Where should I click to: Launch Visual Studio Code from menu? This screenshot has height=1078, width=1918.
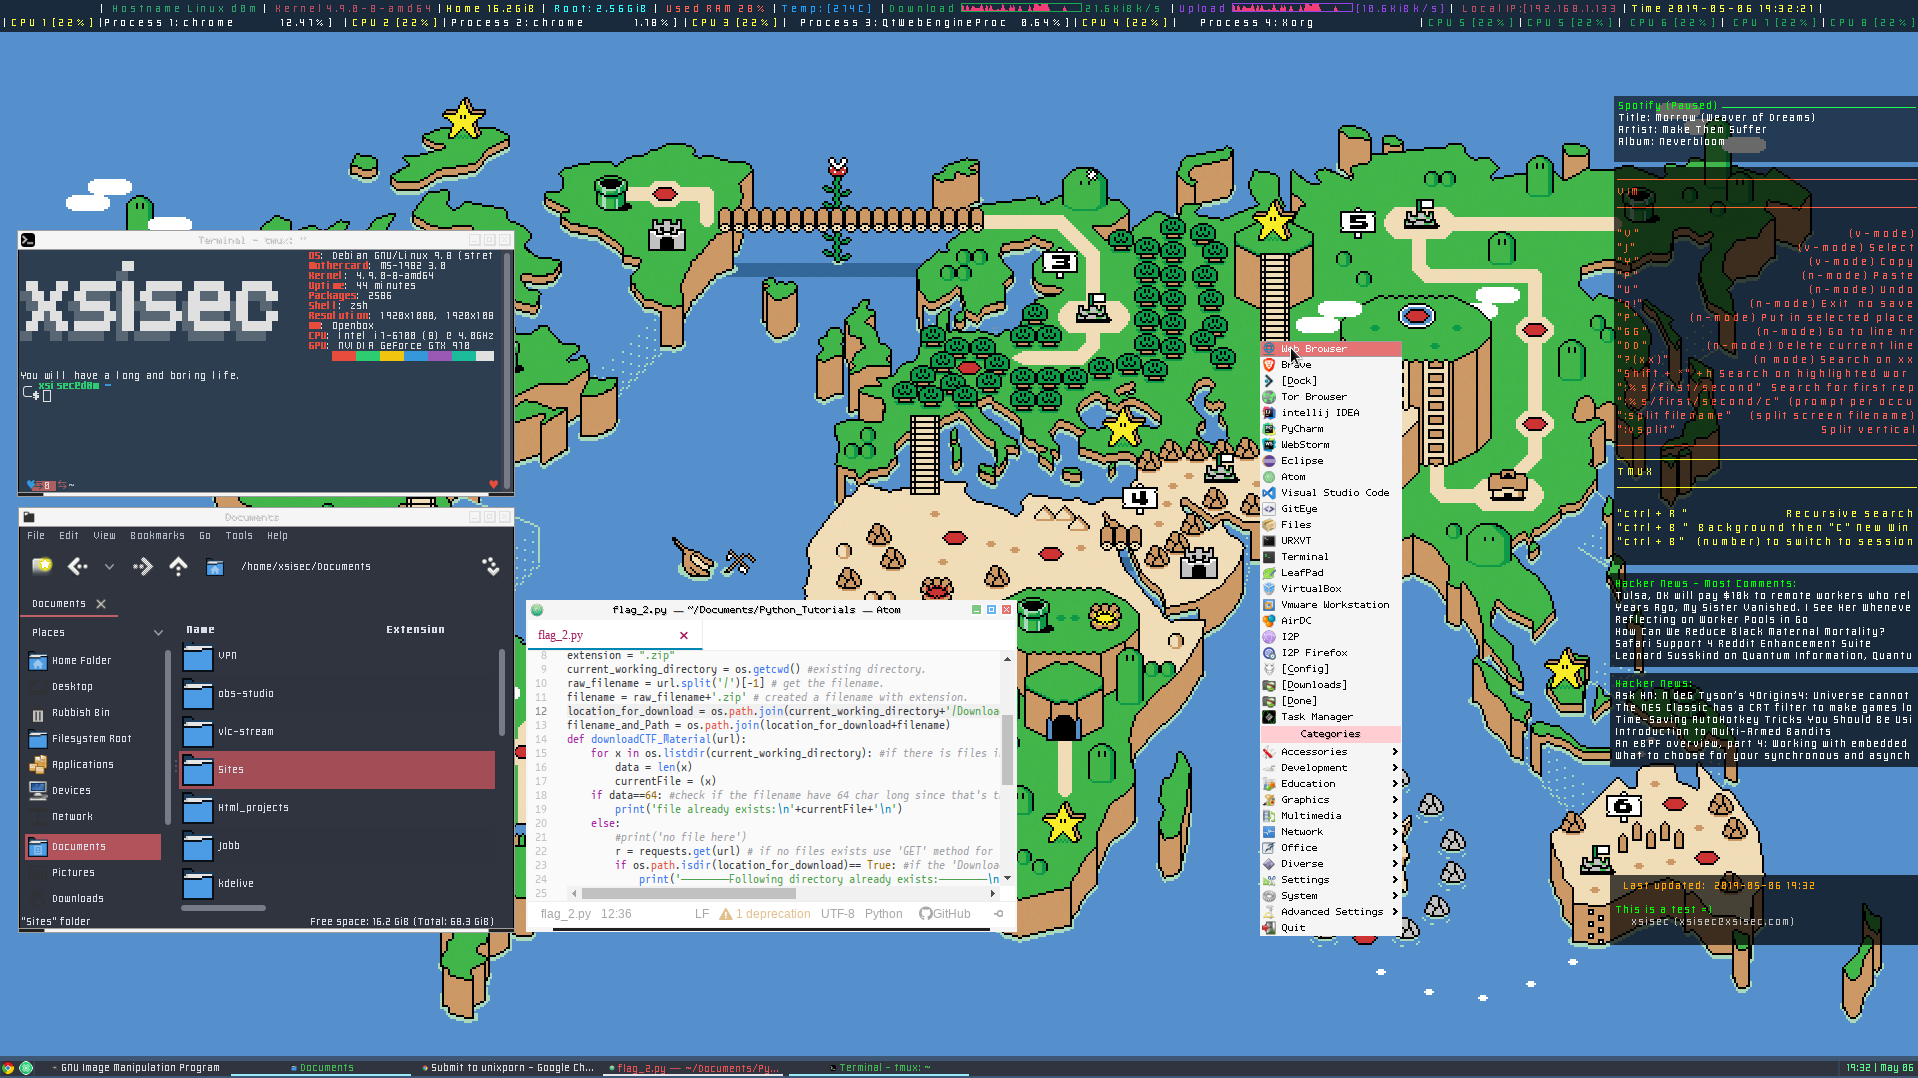(1330, 493)
